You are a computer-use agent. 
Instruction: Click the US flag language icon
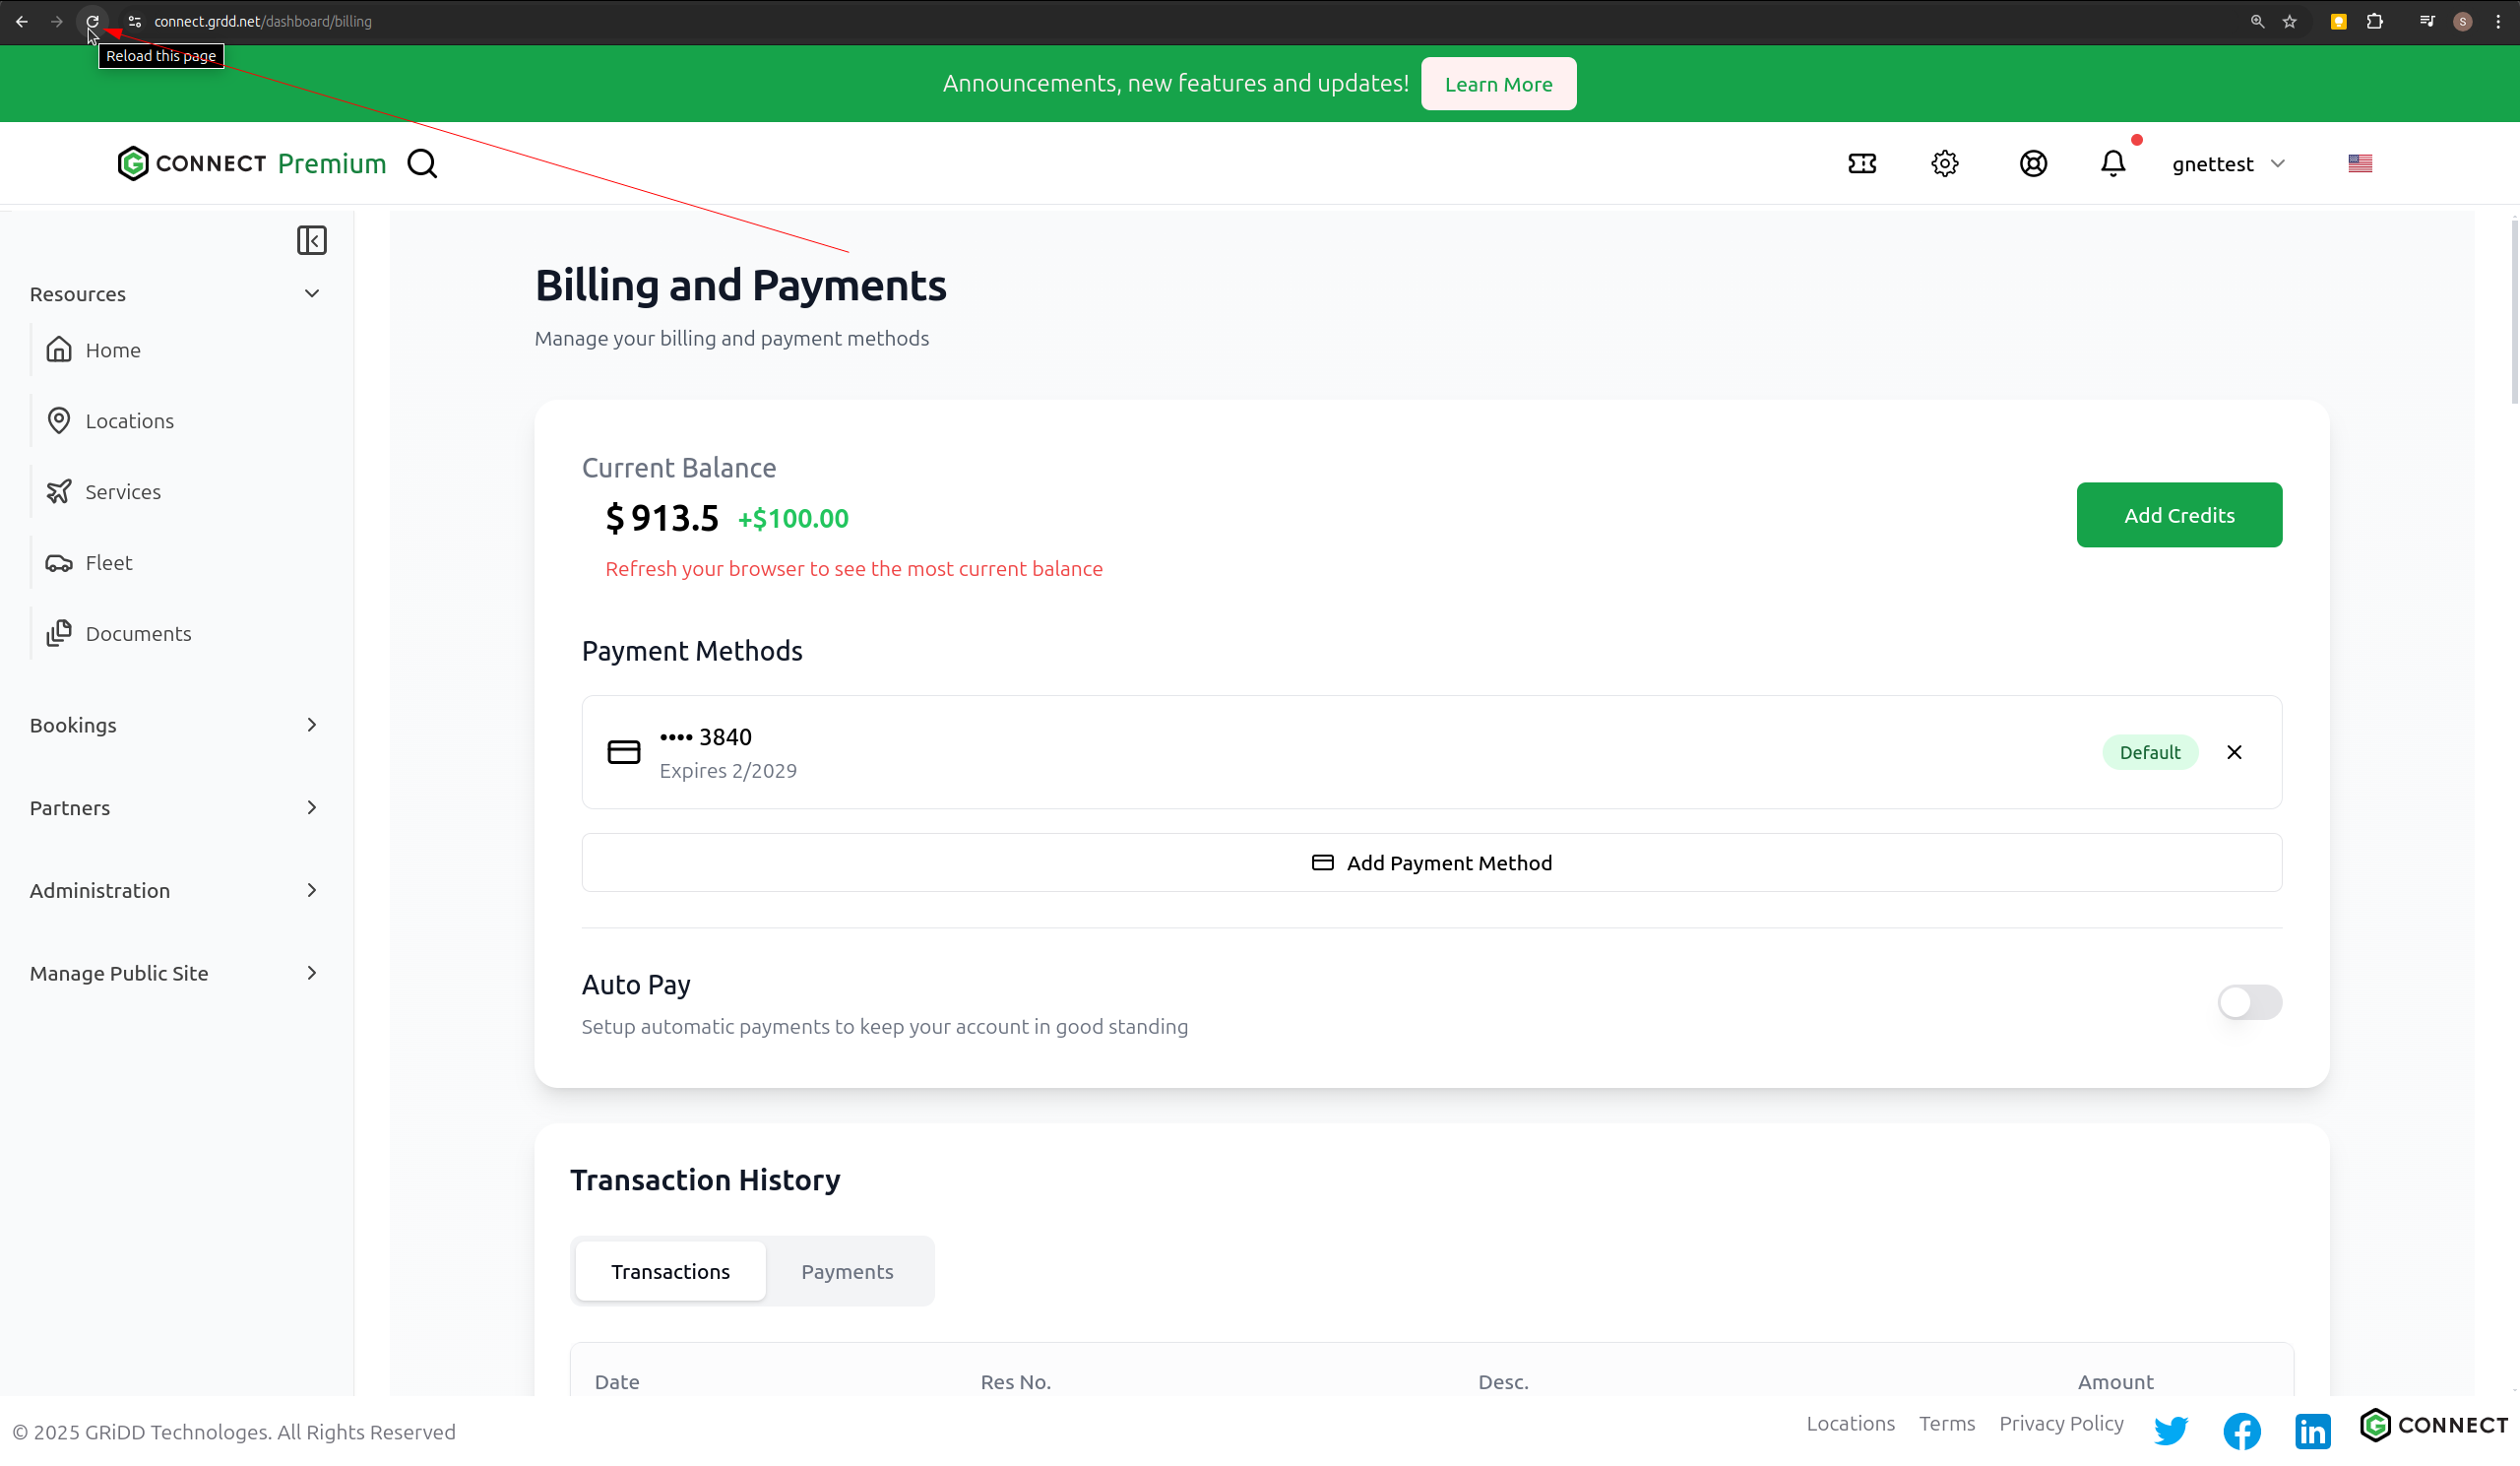[x=2359, y=164]
